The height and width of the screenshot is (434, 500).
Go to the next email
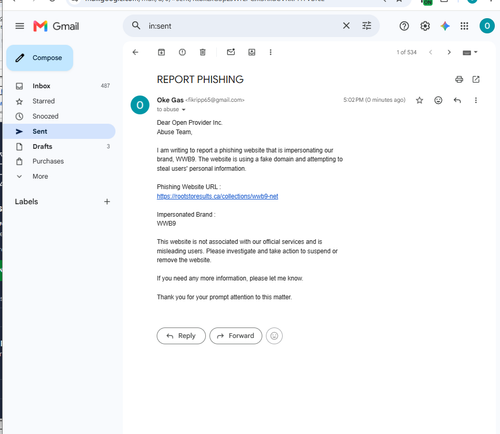click(449, 52)
